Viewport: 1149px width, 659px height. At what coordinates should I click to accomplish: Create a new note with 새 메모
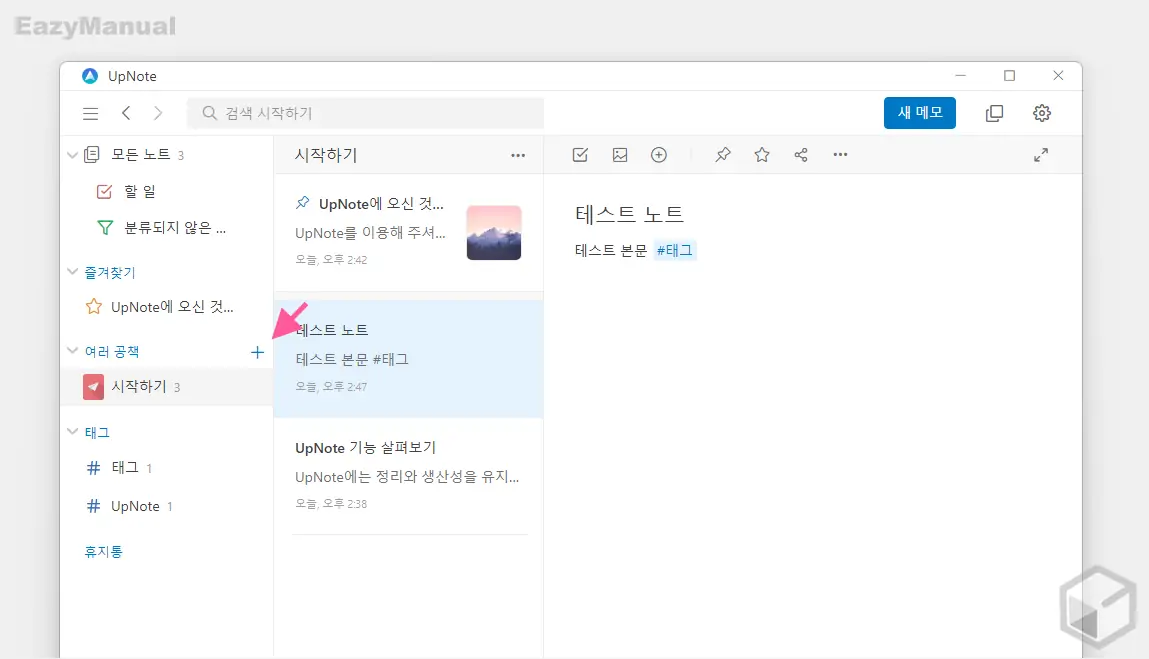920,113
